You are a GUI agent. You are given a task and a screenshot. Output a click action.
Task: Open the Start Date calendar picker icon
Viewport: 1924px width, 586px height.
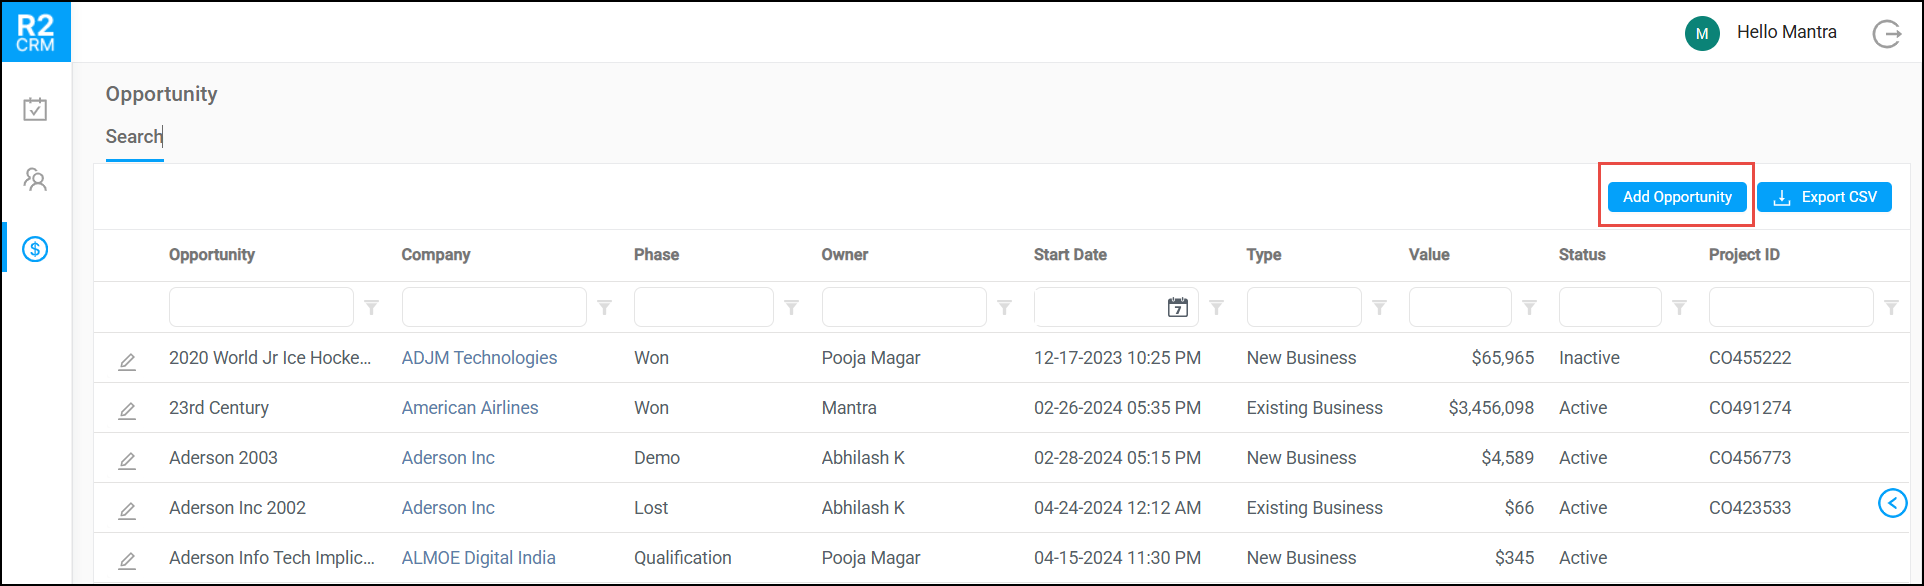tap(1178, 307)
